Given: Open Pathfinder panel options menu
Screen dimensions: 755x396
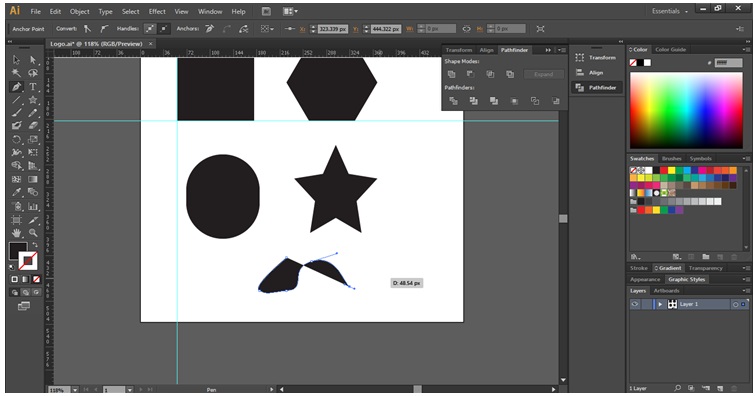Looking at the screenshot, I should tap(561, 50).
